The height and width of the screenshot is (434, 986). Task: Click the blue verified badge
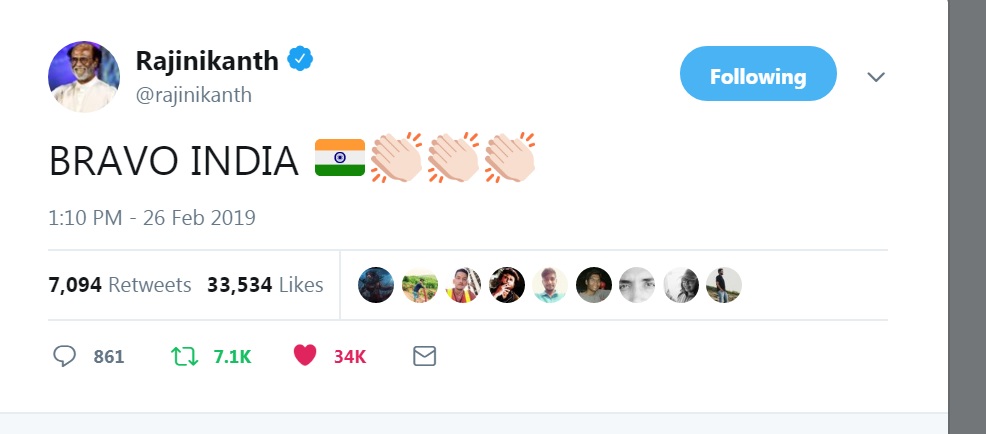[x=301, y=60]
